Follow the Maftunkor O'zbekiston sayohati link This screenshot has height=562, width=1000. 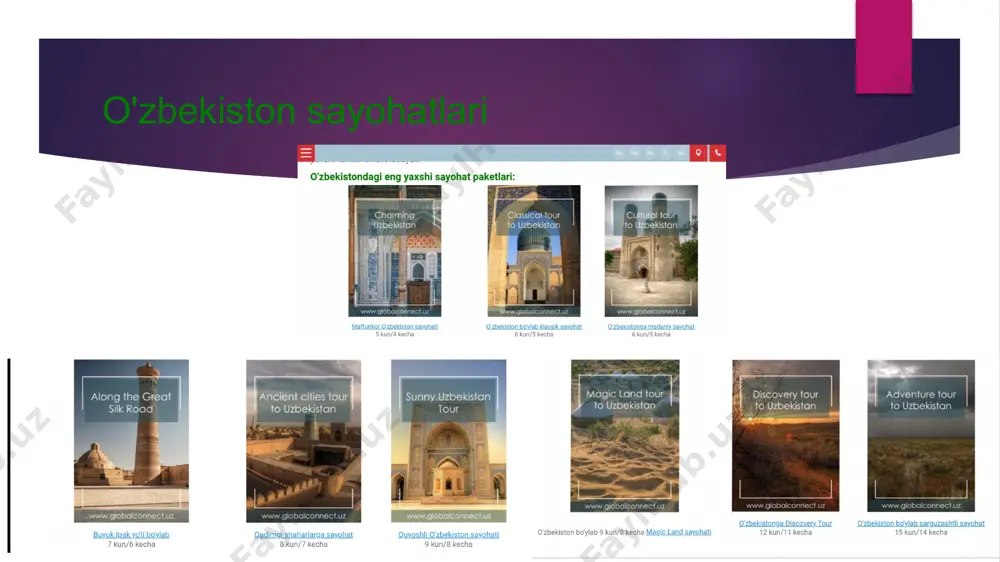(x=395, y=327)
